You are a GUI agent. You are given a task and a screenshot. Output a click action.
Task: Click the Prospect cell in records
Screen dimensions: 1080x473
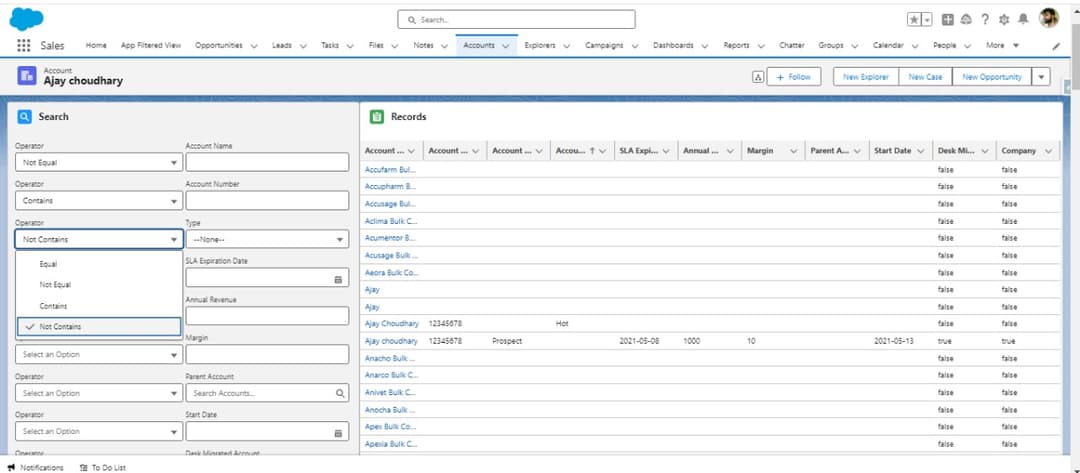click(x=507, y=341)
